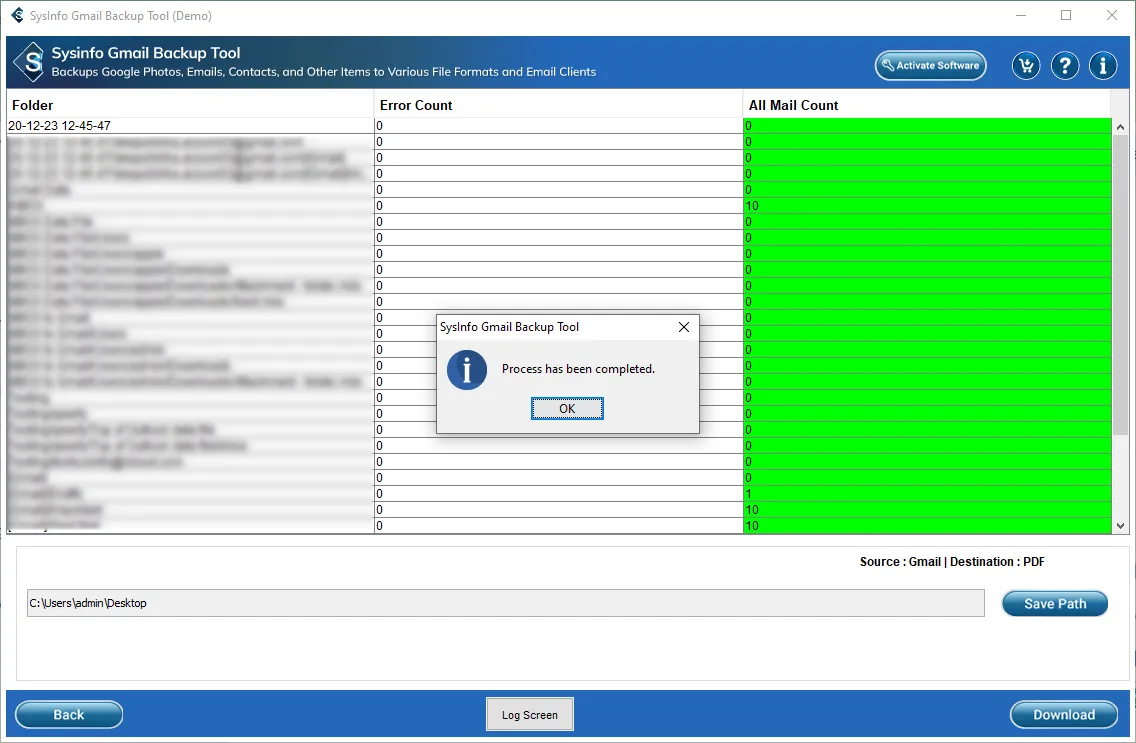
Task: Open the help question mark icon
Action: pos(1065,66)
